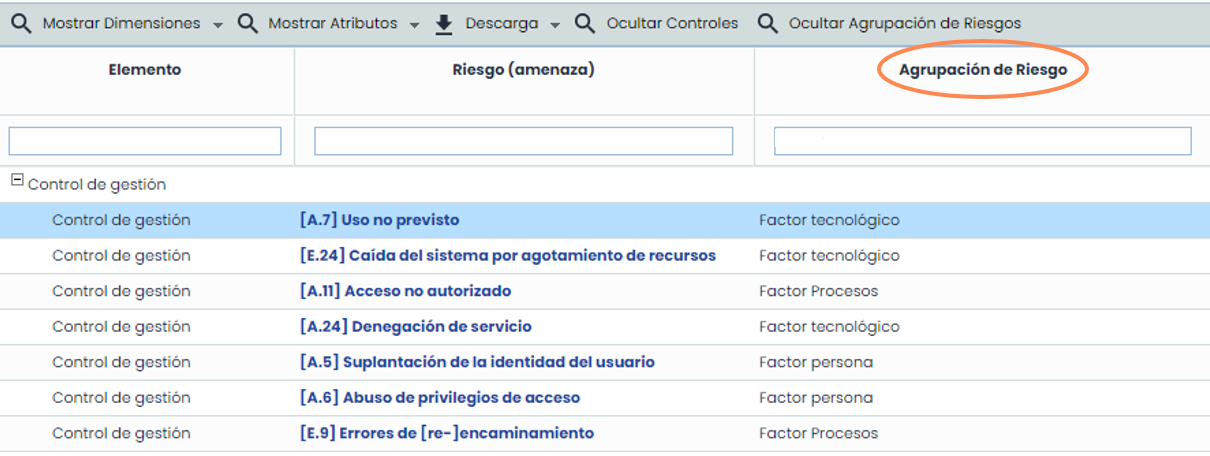Click the Agrupación de Riesgo filter field
The width and height of the screenshot is (1210, 456).
coord(982,141)
